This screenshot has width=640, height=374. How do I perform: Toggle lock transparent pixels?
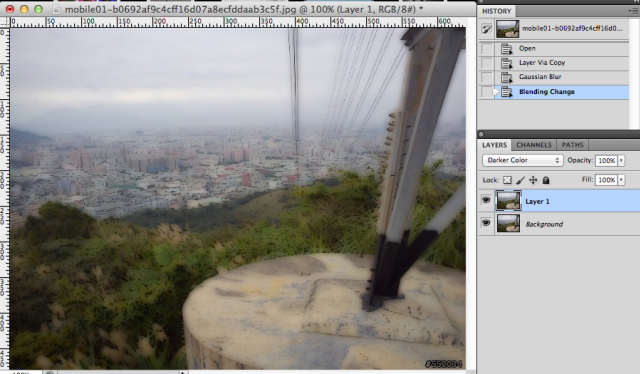point(507,180)
